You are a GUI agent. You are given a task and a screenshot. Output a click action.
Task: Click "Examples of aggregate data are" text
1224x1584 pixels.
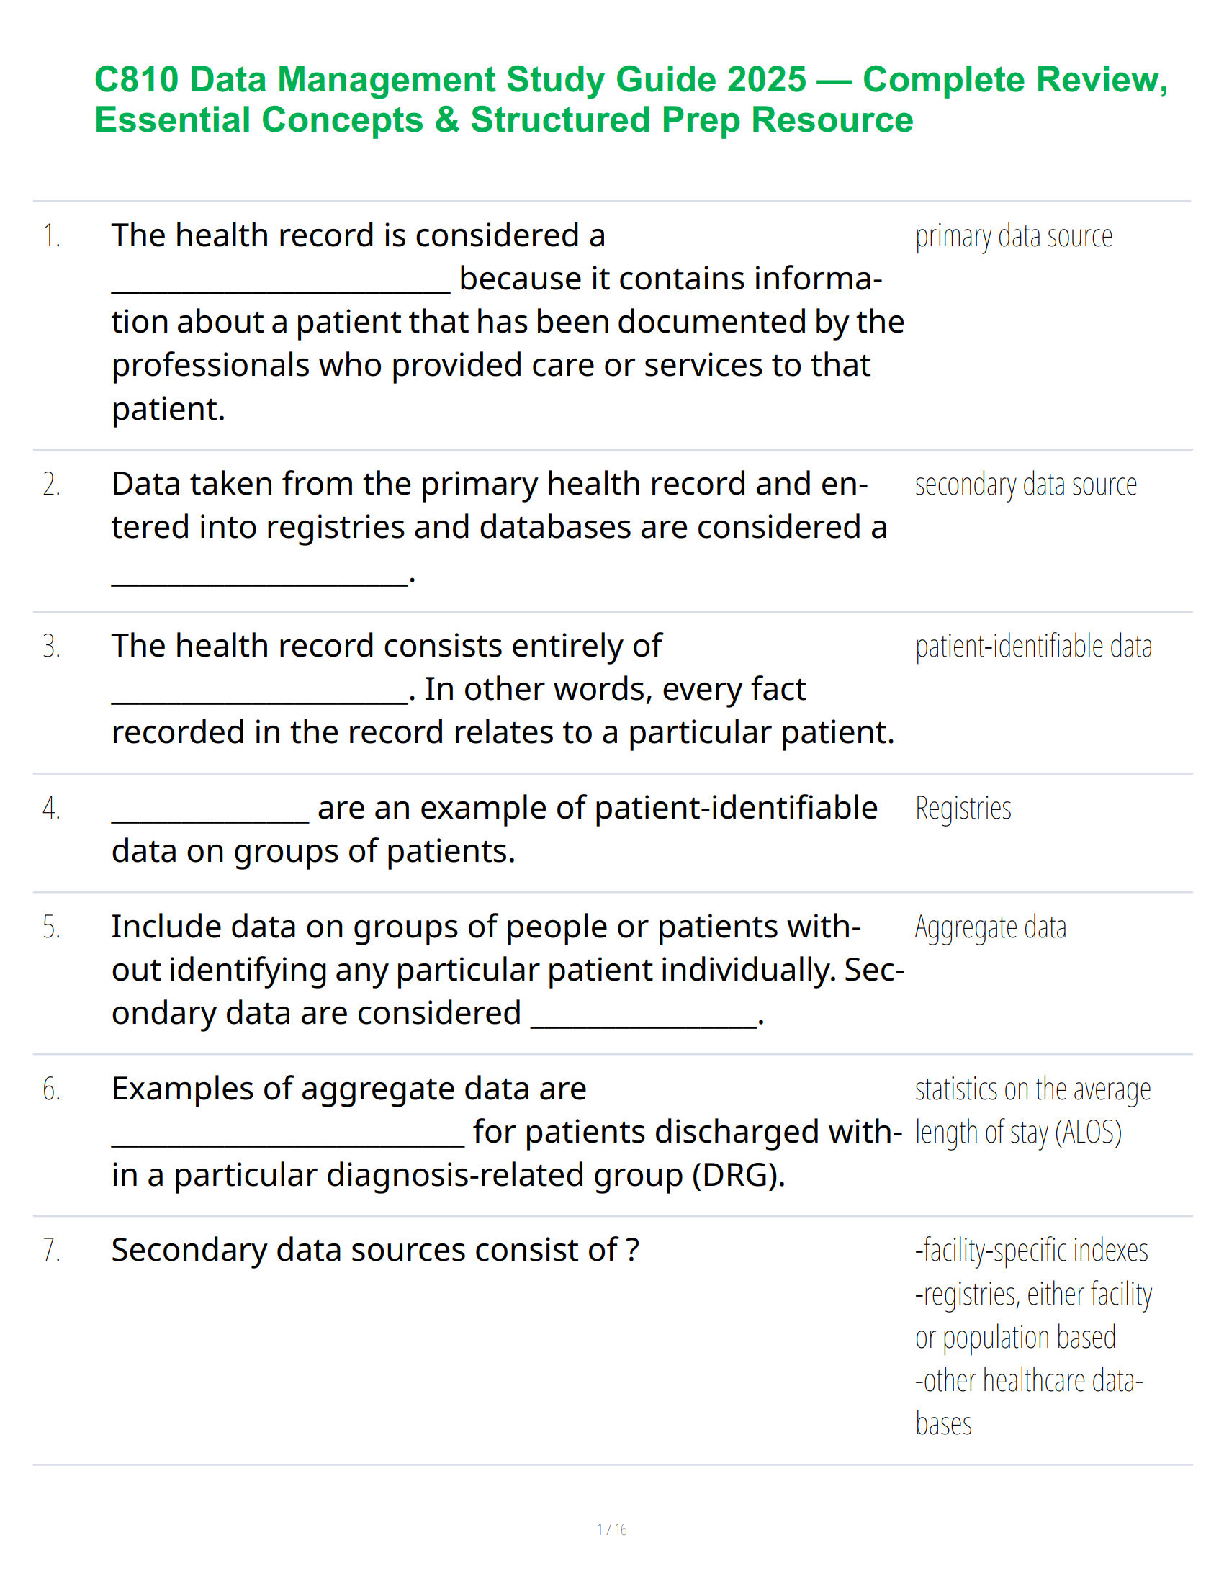pyautogui.click(x=349, y=1088)
